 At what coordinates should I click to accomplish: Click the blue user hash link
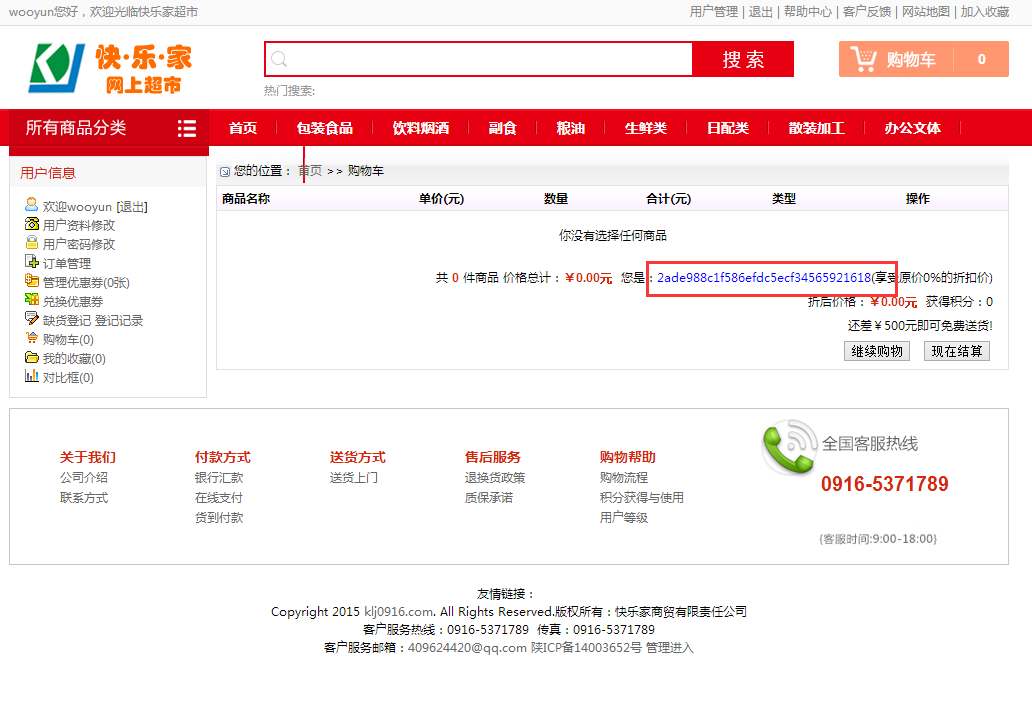click(x=763, y=278)
